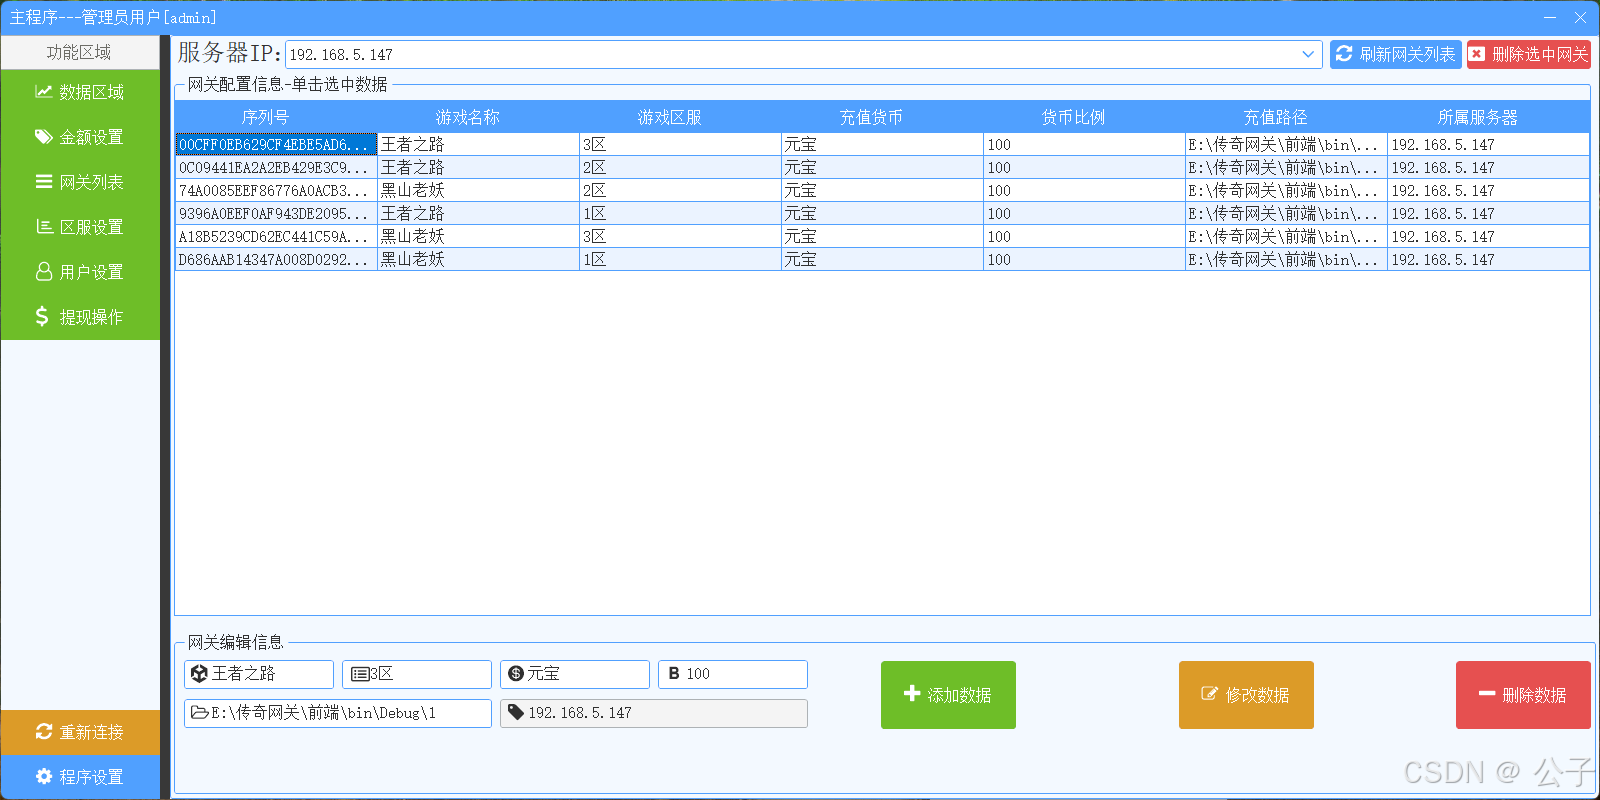The height and width of the screenshot is (800, 1600).
Task: Click the dollar icon beside 提现操作
Action: (x=42, y=317)
